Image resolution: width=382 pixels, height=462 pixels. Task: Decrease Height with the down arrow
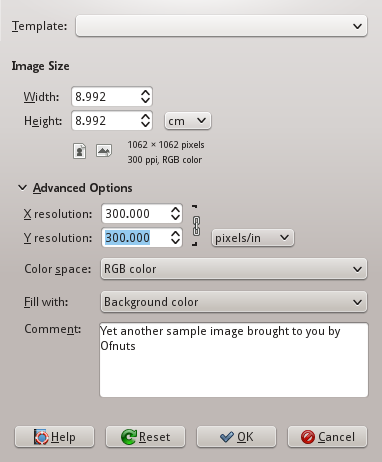pyautogui.click(x=145, y=125)
